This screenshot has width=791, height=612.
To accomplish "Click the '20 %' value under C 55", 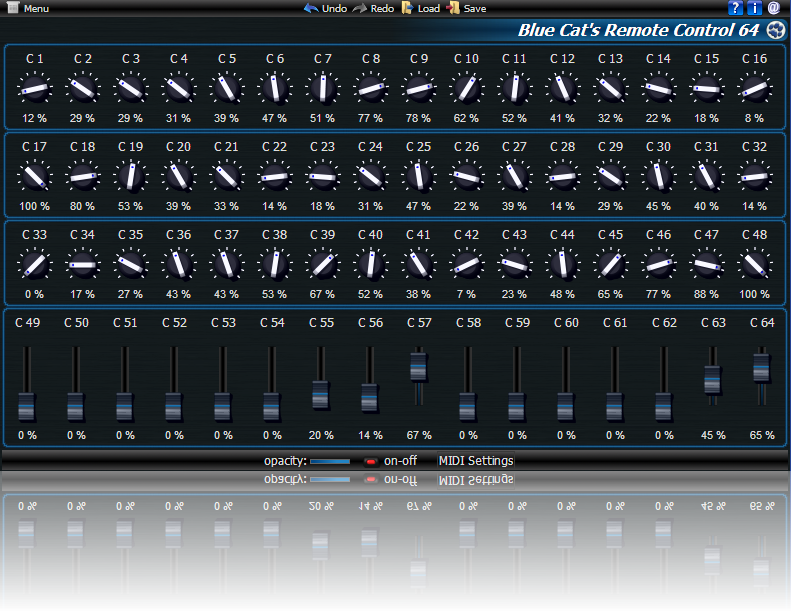I will tap(321, 435).
